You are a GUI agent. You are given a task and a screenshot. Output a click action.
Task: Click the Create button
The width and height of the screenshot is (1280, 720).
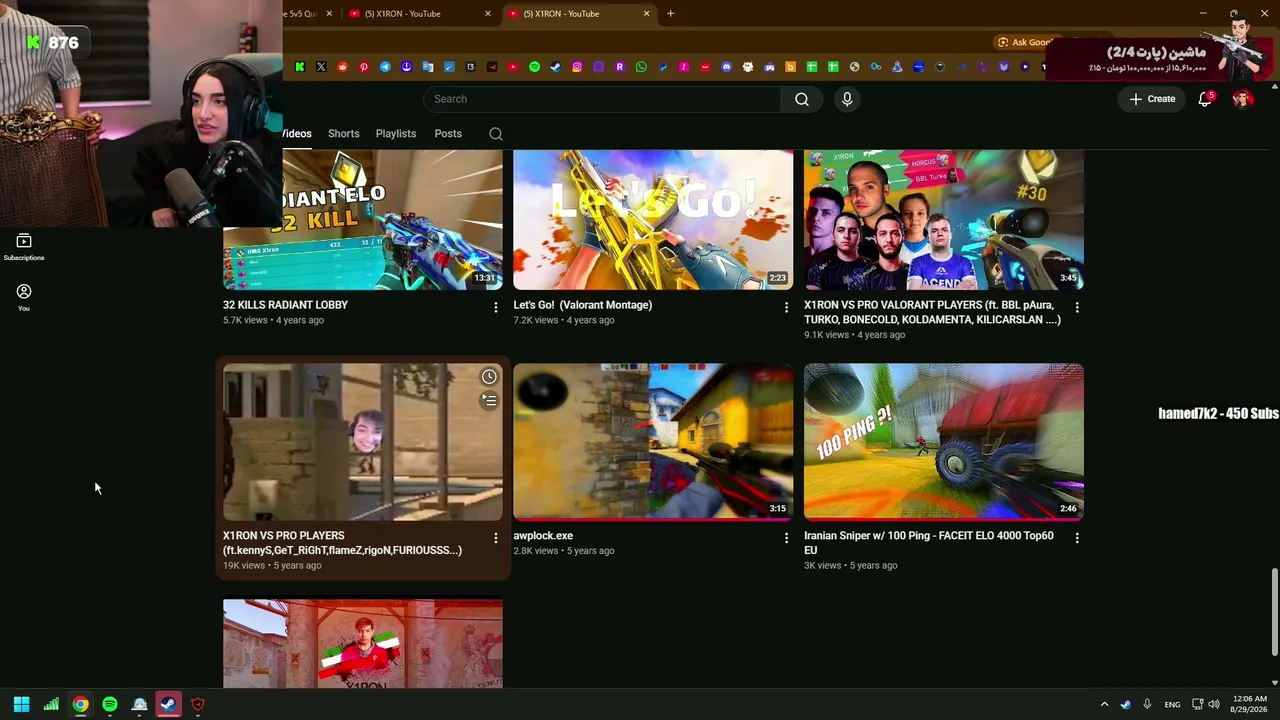coord(1152,99)
